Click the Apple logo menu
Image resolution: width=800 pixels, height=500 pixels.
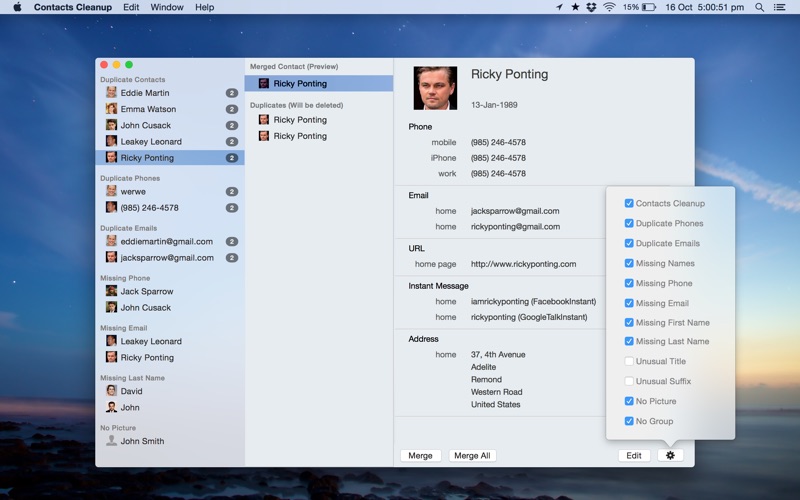pos(17,7)
